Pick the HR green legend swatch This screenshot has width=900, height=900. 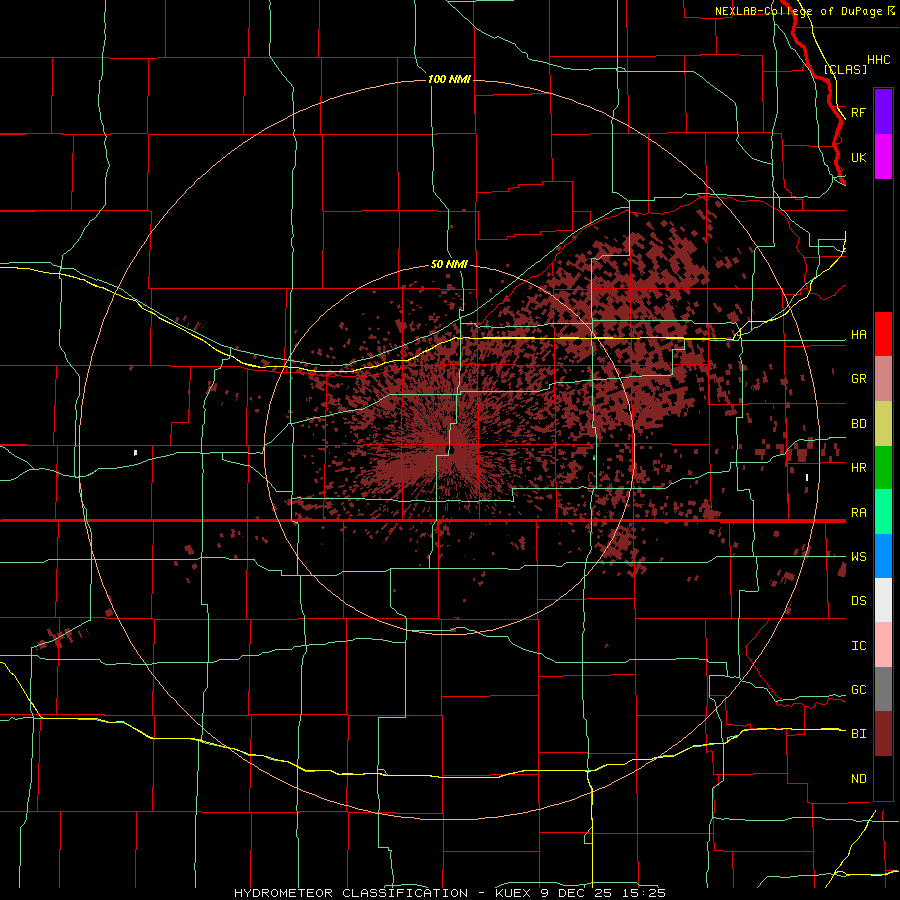tap(883, 468)
